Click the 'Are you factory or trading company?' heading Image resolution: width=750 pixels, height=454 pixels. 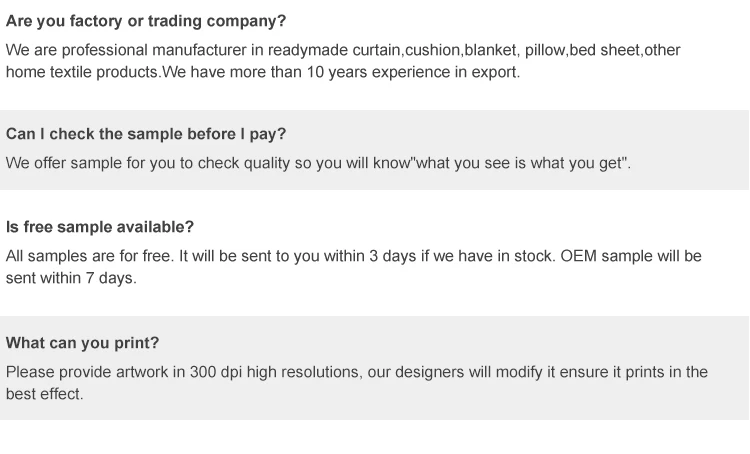tap(146, 20)
